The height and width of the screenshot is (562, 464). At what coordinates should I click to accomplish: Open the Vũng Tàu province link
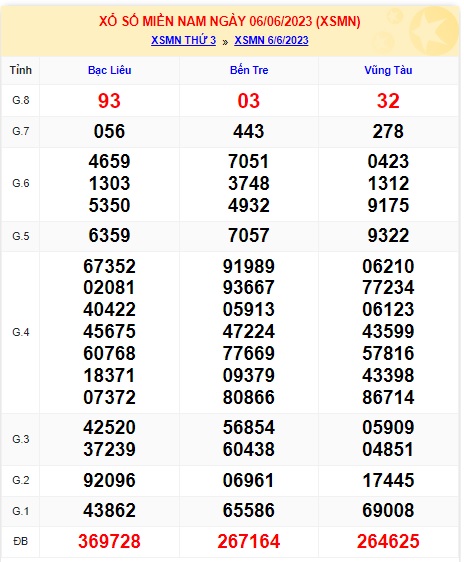point(388,70)
